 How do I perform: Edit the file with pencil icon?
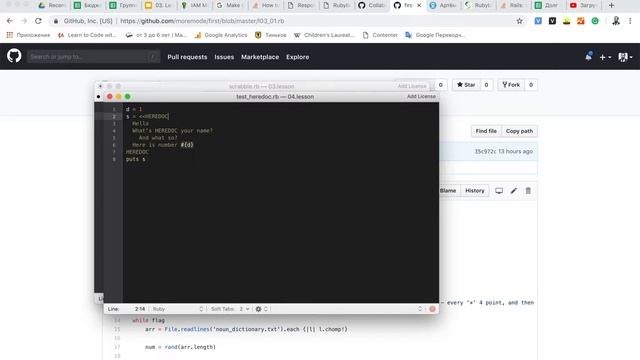(x=513, y=191)
